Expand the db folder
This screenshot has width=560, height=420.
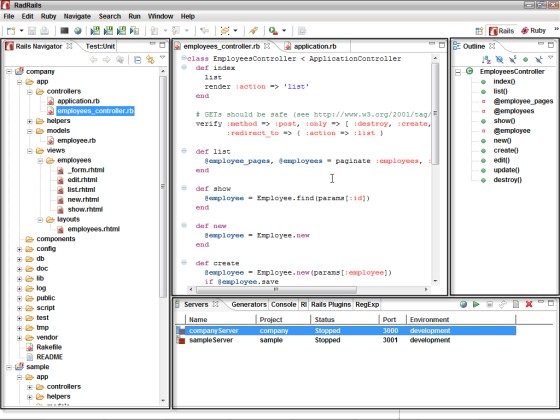coord(20,259)
